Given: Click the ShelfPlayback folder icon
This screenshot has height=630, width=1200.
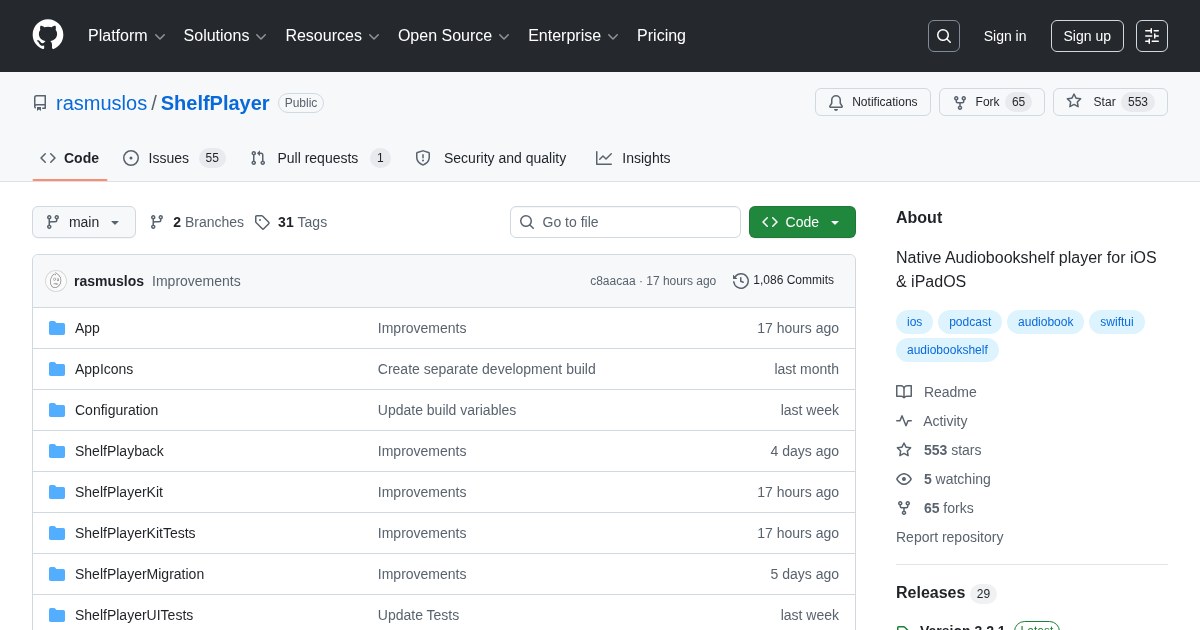Looking at the screenshot, I should 57,451.
